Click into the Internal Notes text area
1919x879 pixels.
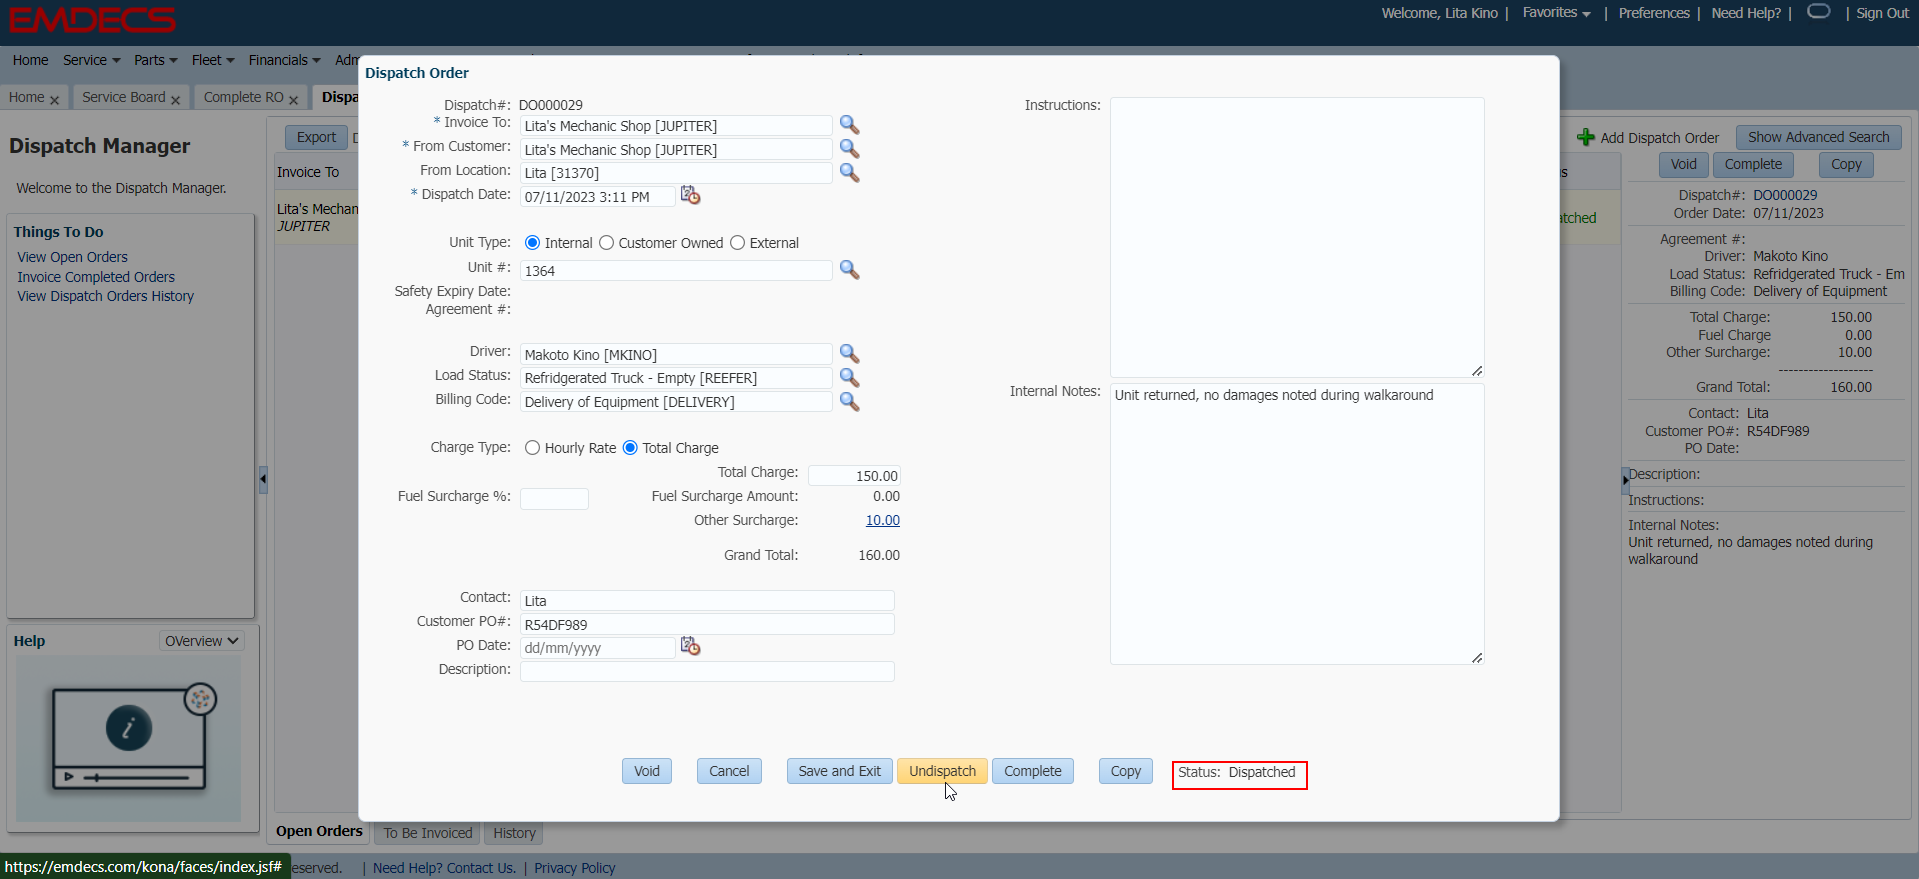(x=1297, y=524)
